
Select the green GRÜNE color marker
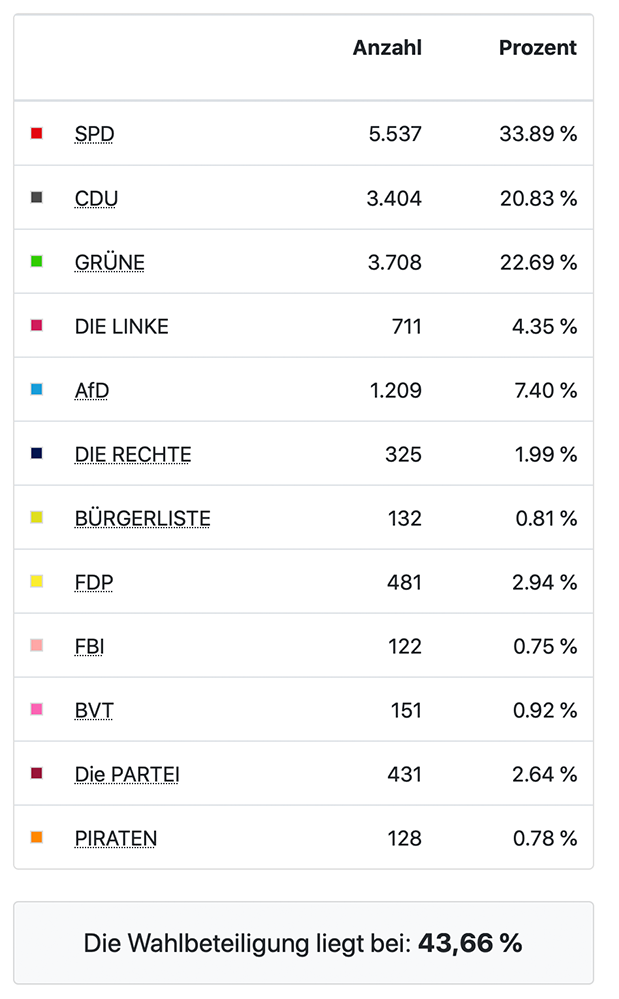coord(37,261)
